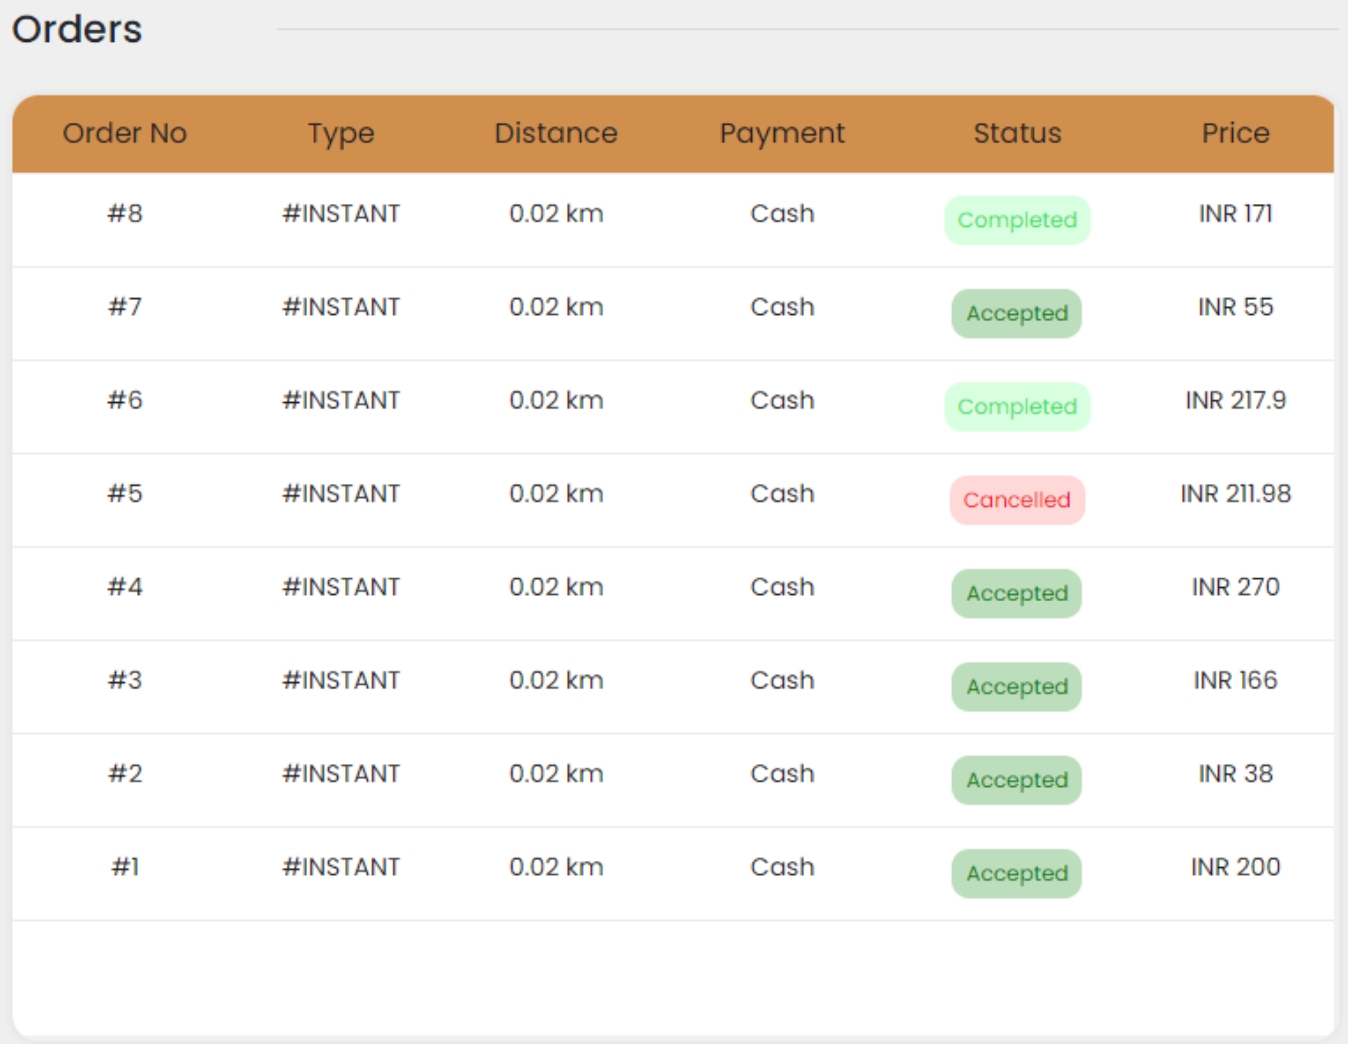Sort by the Order No column header

click(125, 133)
